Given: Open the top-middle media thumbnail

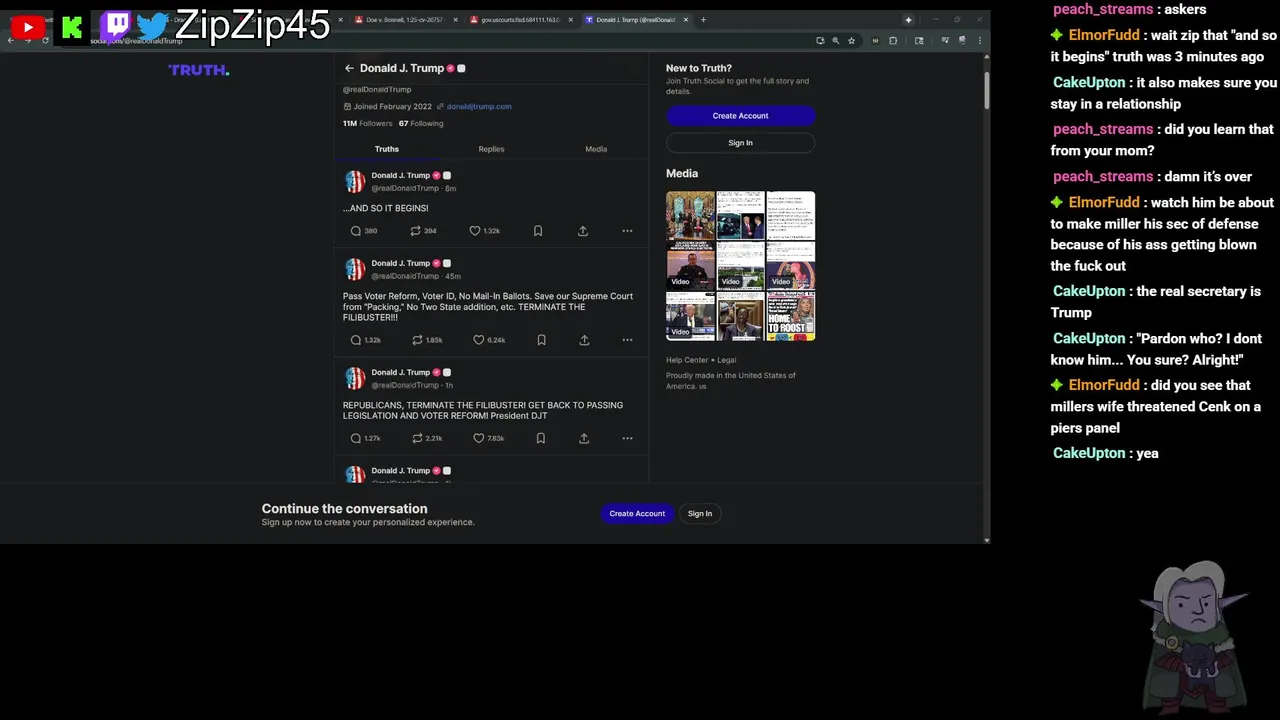Looking at the screenshot, I should (740, 215).
